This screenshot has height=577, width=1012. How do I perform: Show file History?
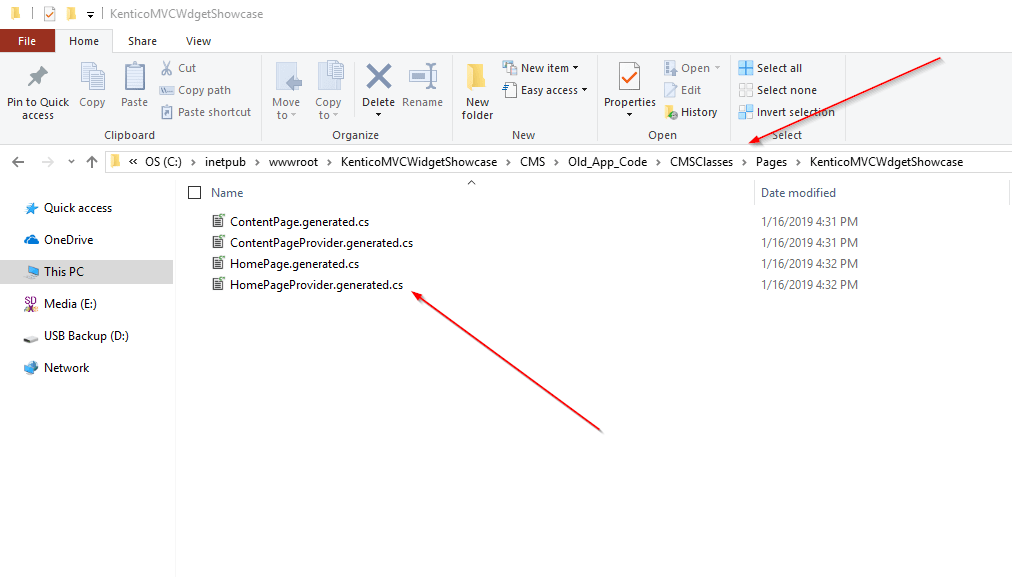pyautogui.click(x=691, y=112)
